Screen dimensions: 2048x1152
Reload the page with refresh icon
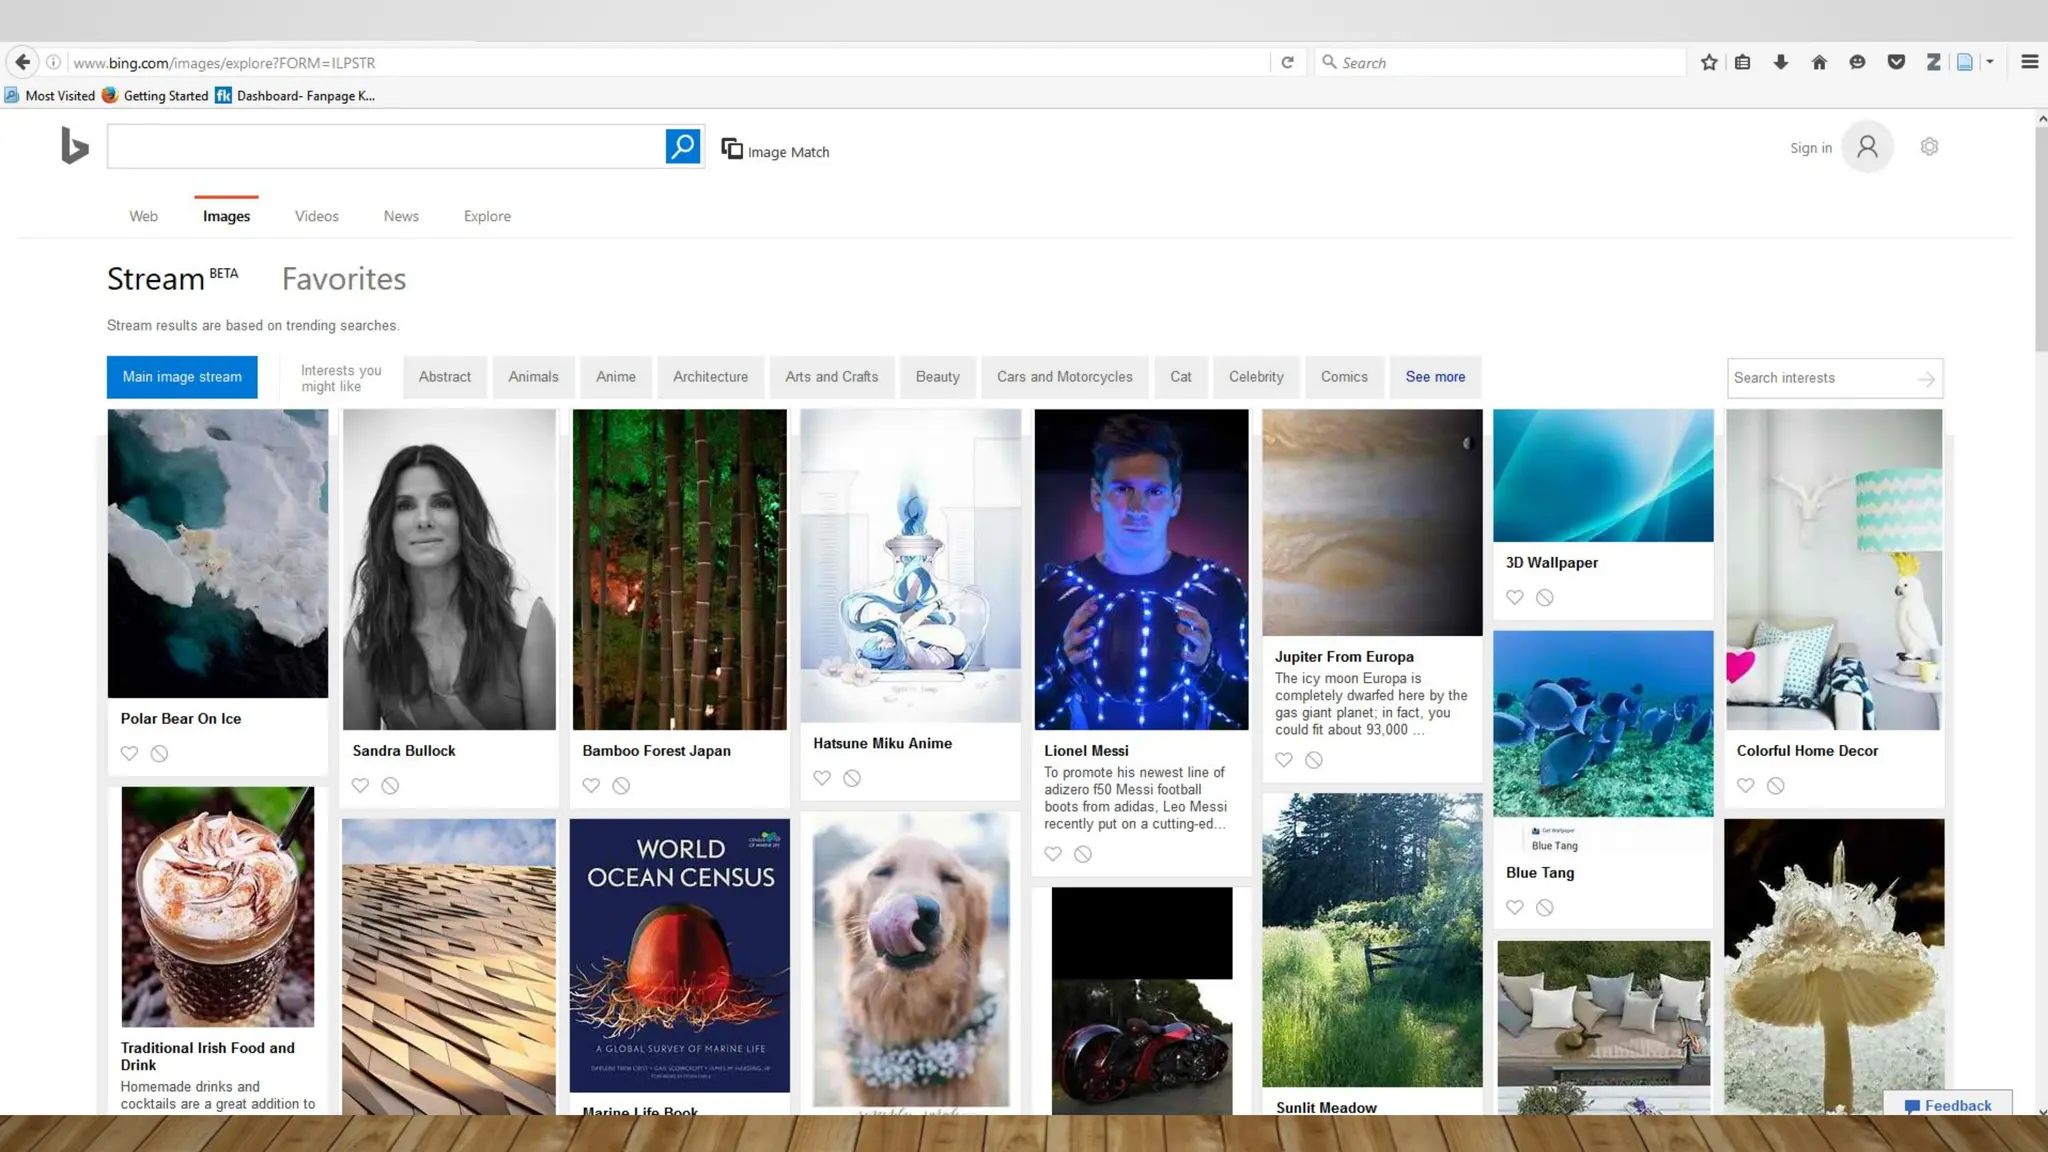point(1287,62)
